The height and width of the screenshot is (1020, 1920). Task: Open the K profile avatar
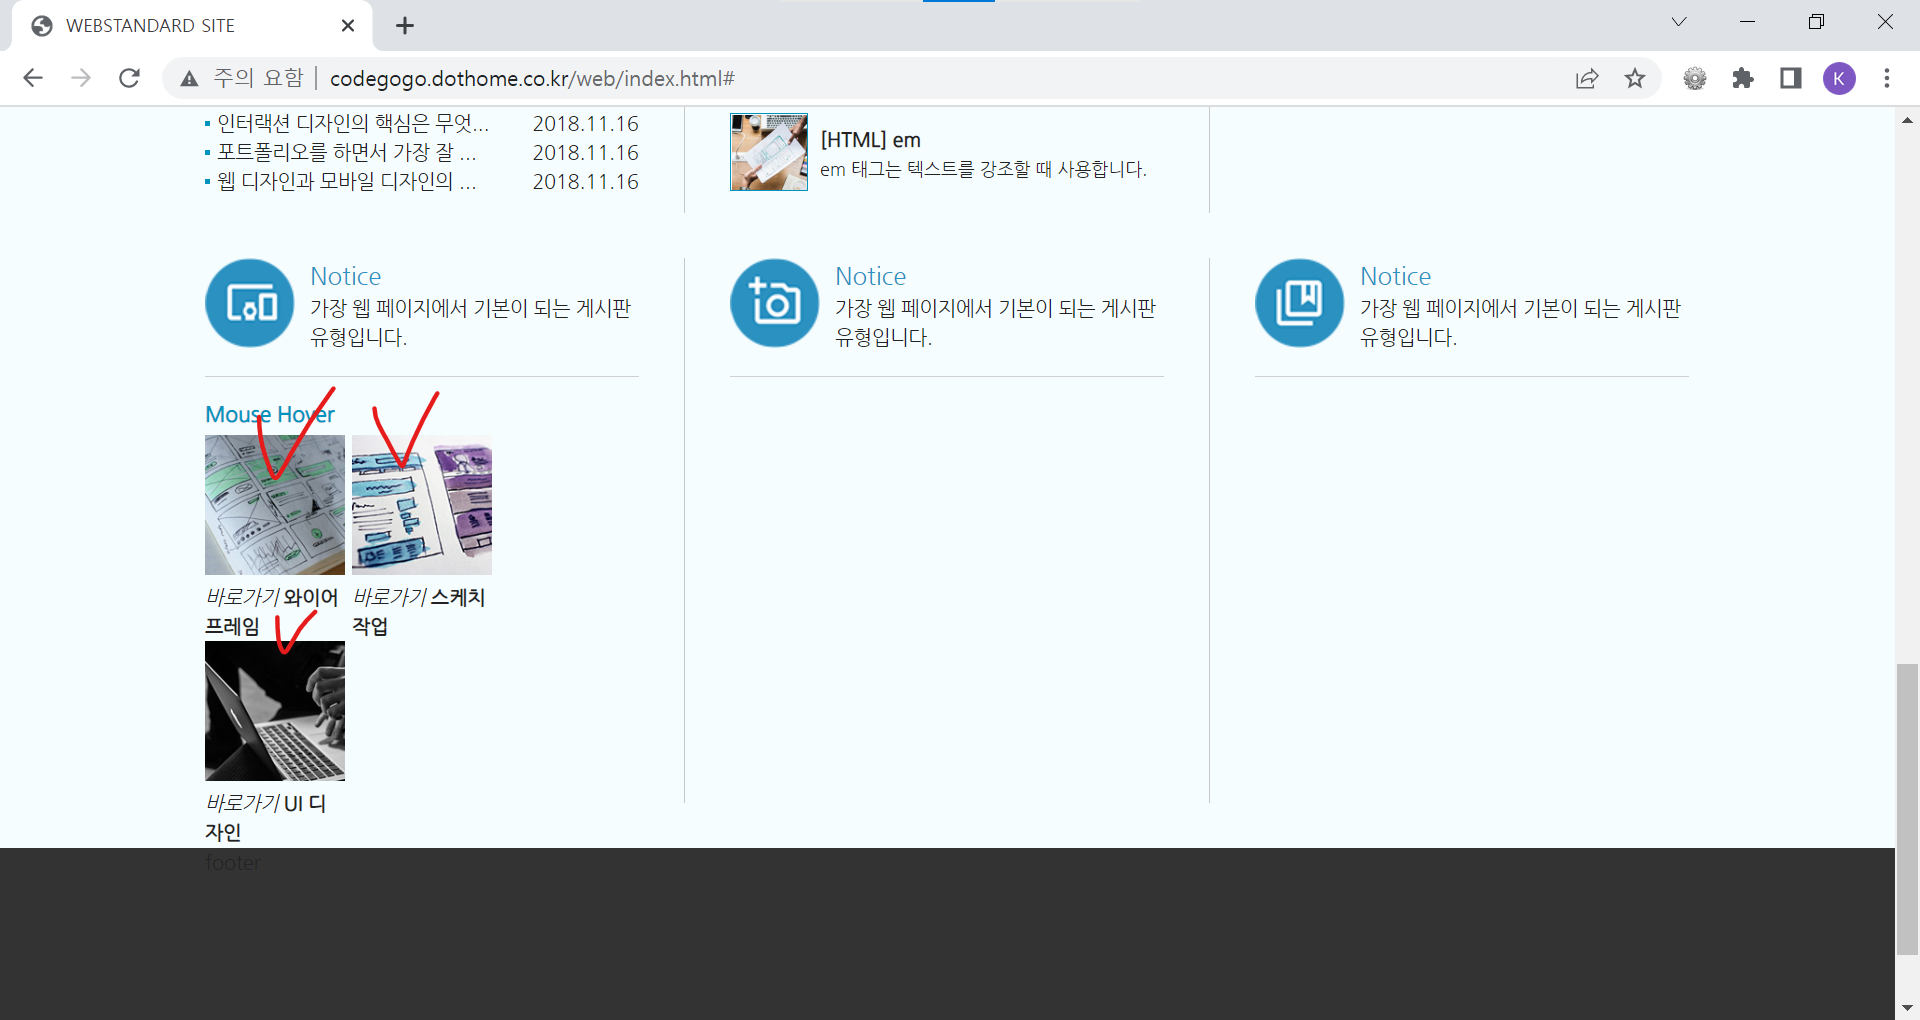1839,78
